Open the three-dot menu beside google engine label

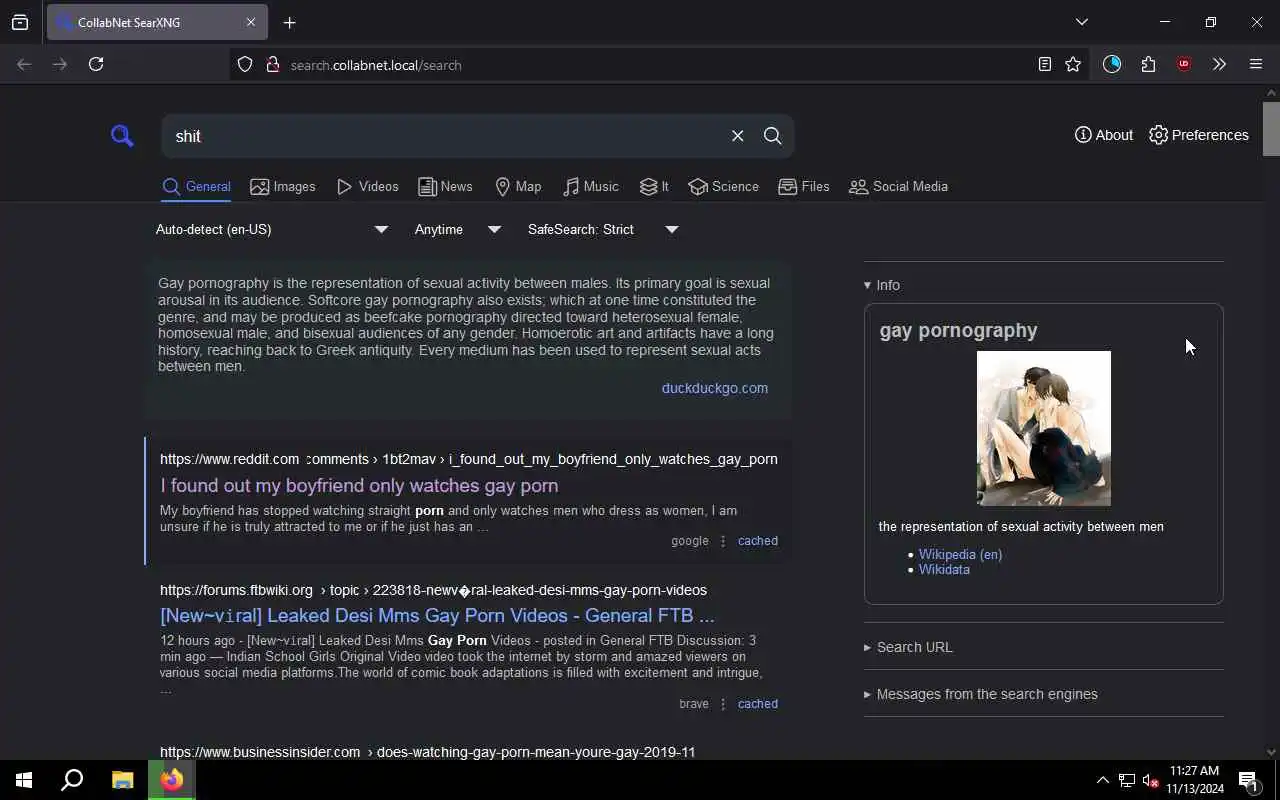pos(723,541)
